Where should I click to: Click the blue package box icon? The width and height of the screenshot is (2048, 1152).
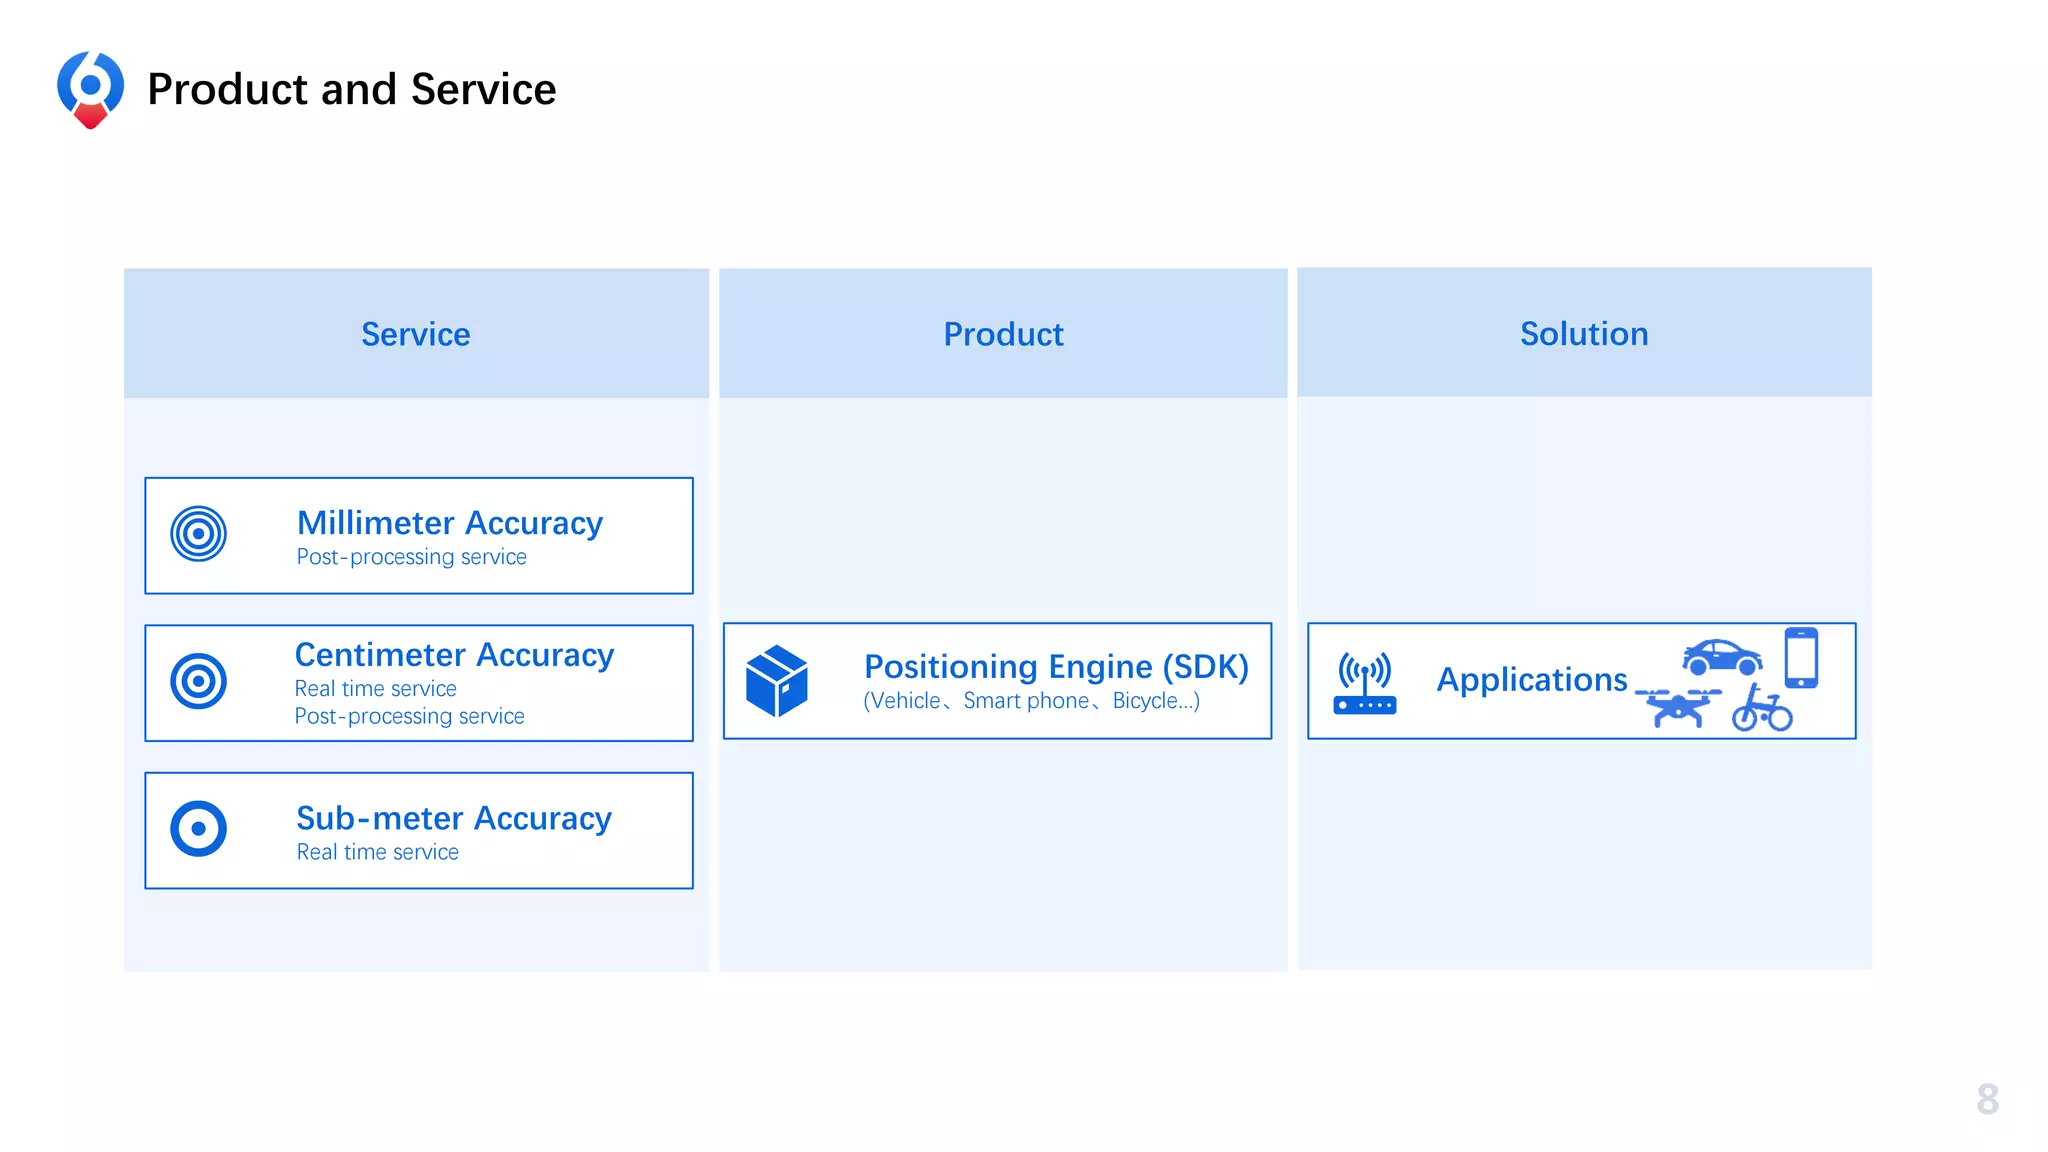click(777, 681)
